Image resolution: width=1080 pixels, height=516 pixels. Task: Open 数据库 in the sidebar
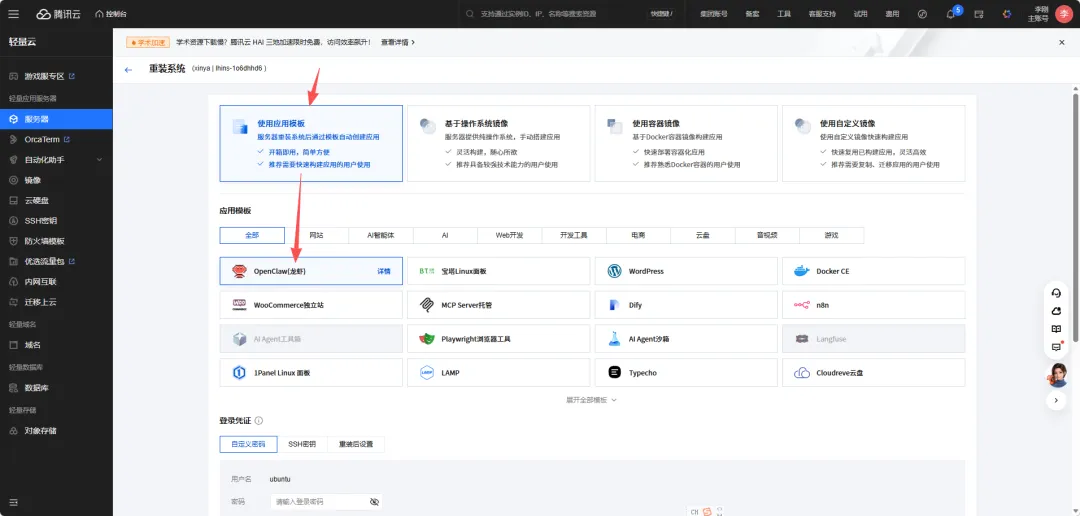56,388
